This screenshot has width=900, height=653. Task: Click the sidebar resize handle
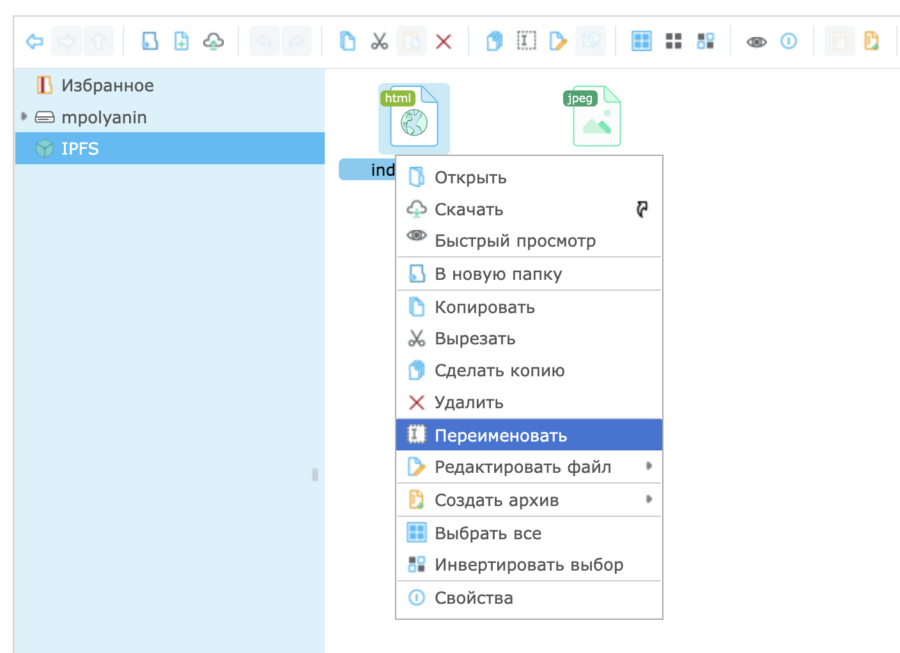click(315, 474)
